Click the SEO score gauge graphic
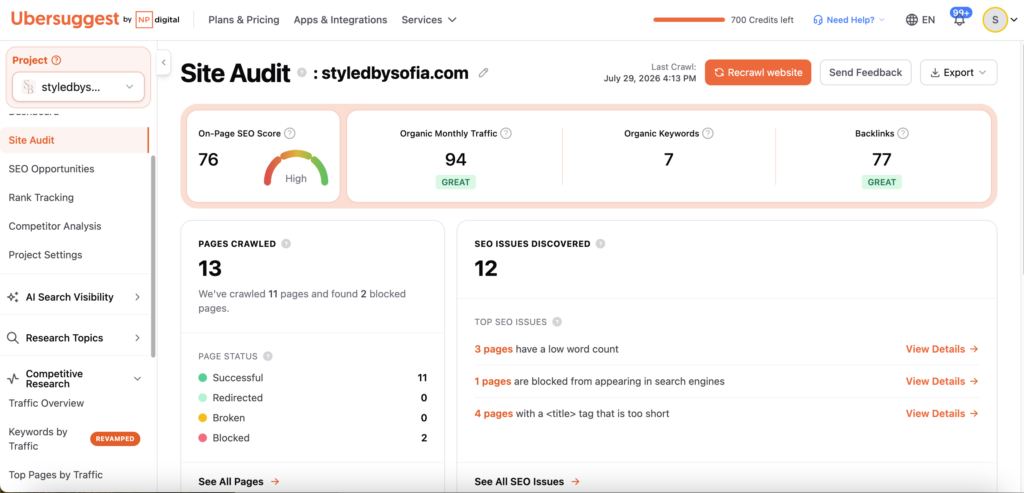Screen dimensions: 1024x493 coord(296,168)
